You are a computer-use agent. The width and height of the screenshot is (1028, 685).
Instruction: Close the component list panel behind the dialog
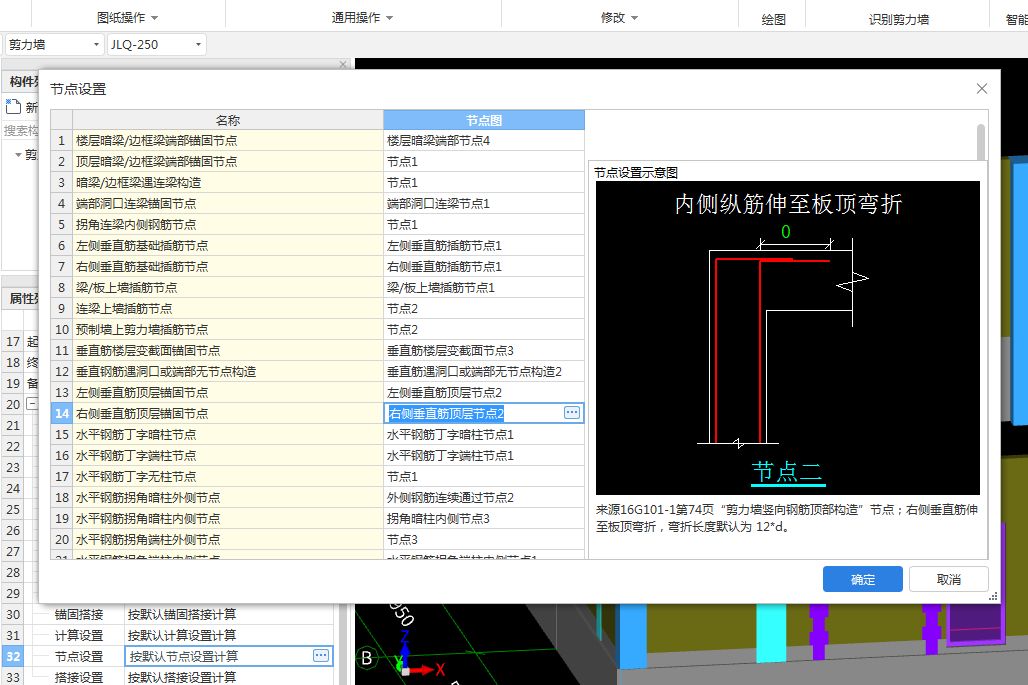(343, 64)
